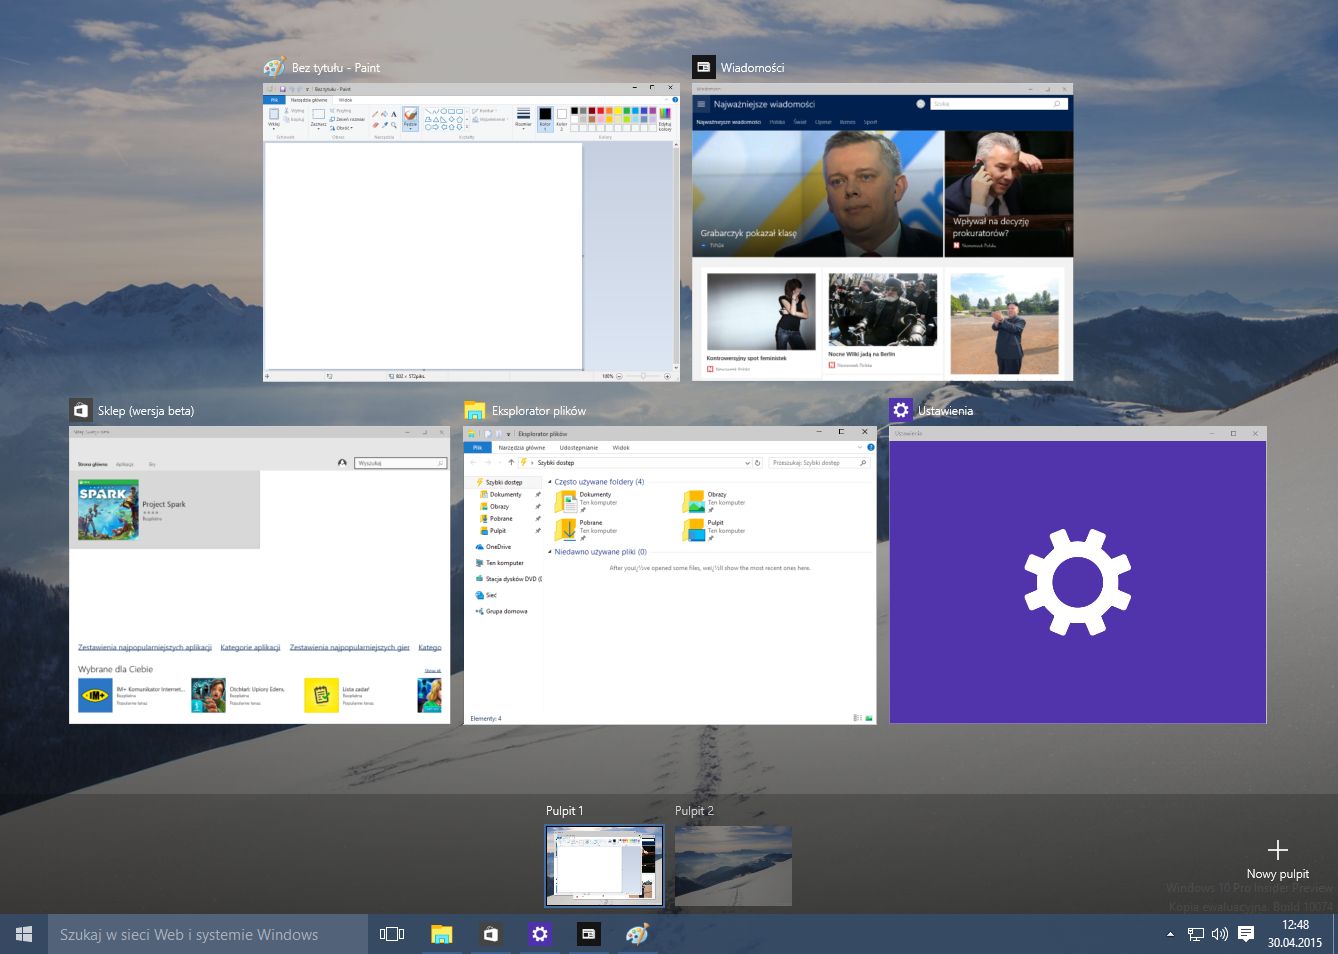The height and width of the screenshot is (954, 1338).
Task: Switch to the Sklep (wersja beta) window
Action: point(259,575)
